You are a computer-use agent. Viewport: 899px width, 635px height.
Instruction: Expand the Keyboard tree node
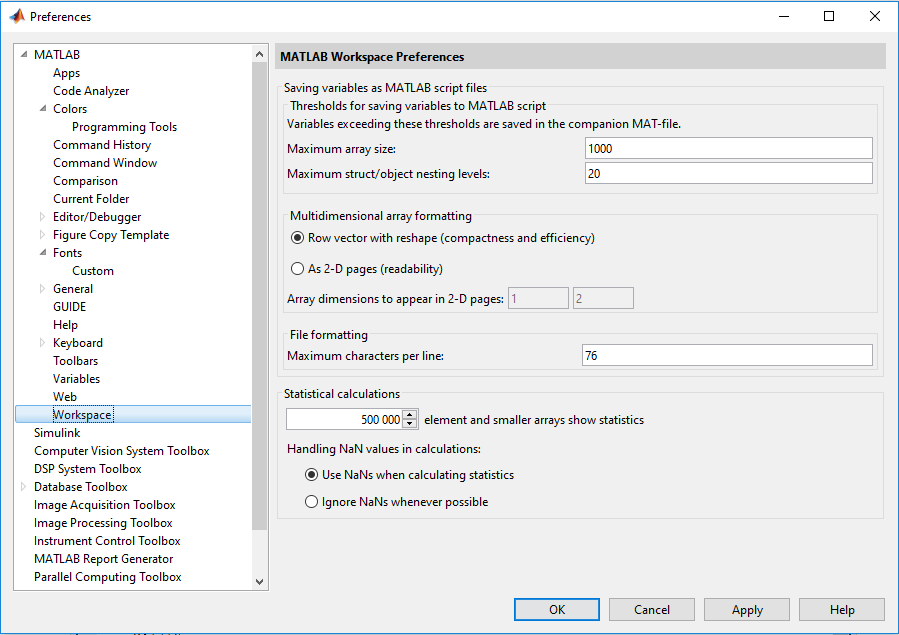[x=42, y=343]
